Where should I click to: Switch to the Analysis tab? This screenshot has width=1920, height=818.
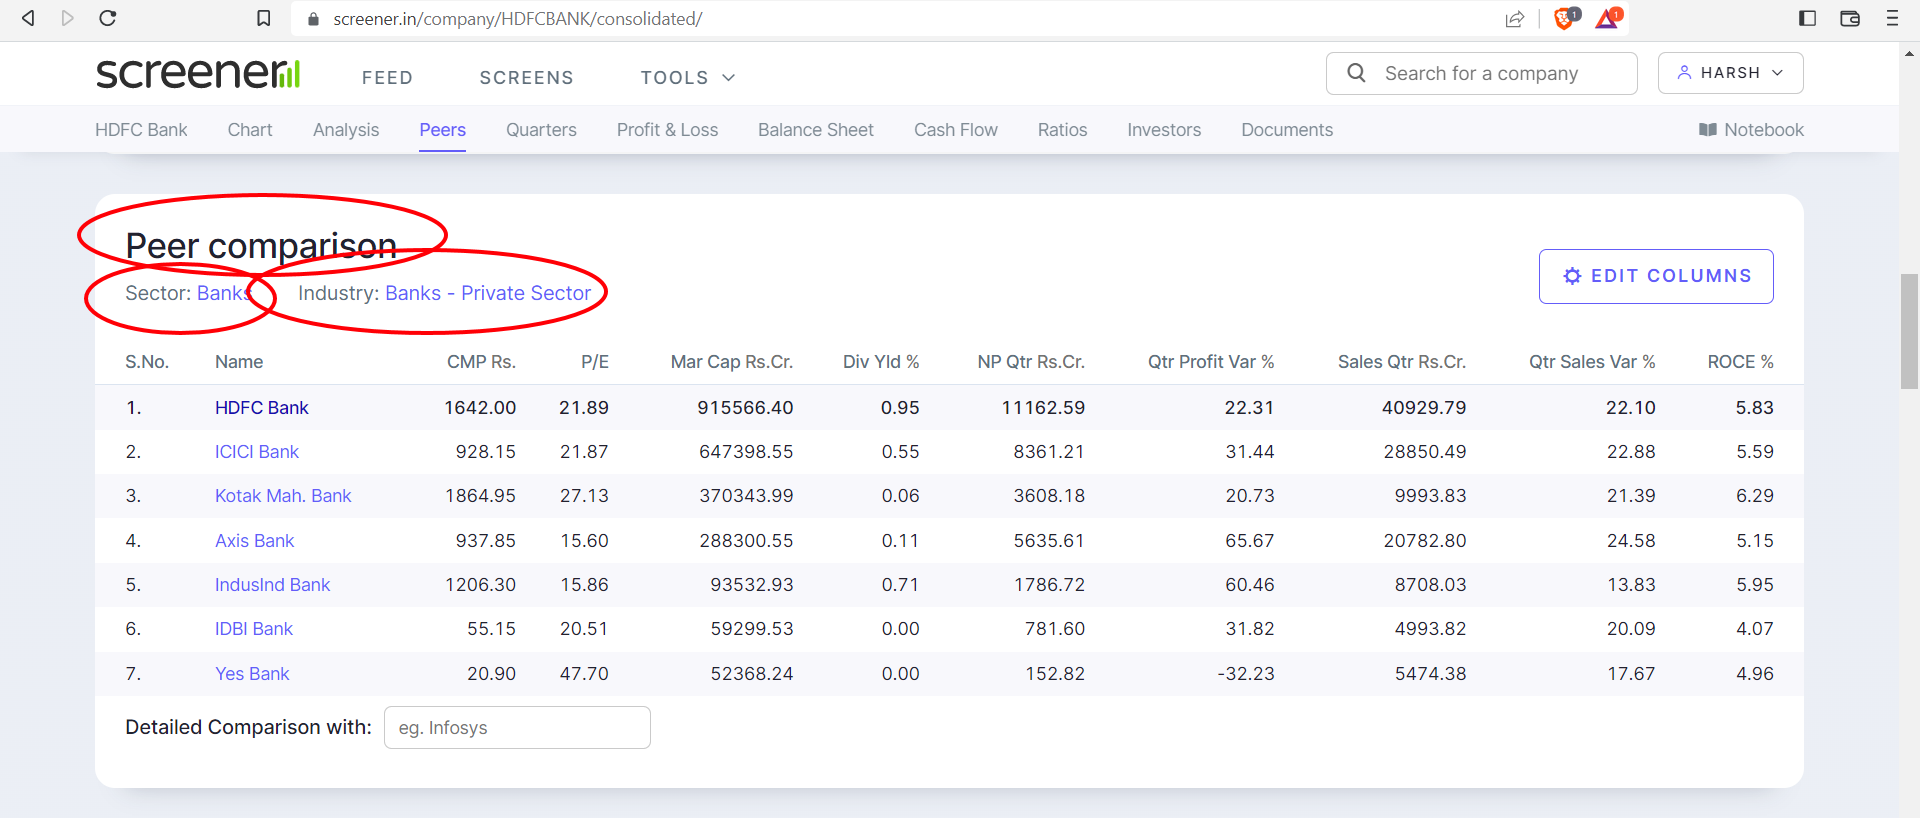click(346, 130)
